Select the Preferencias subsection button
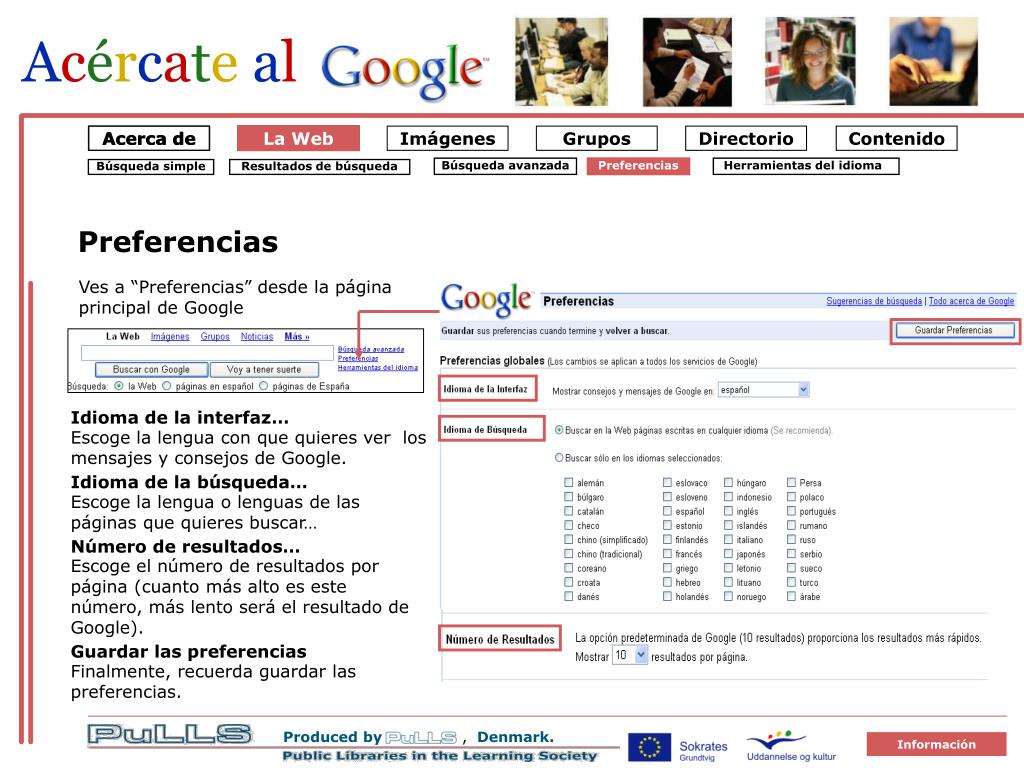Image resolution: width=1024 pixels, height=768 pixels. point(638,166)
